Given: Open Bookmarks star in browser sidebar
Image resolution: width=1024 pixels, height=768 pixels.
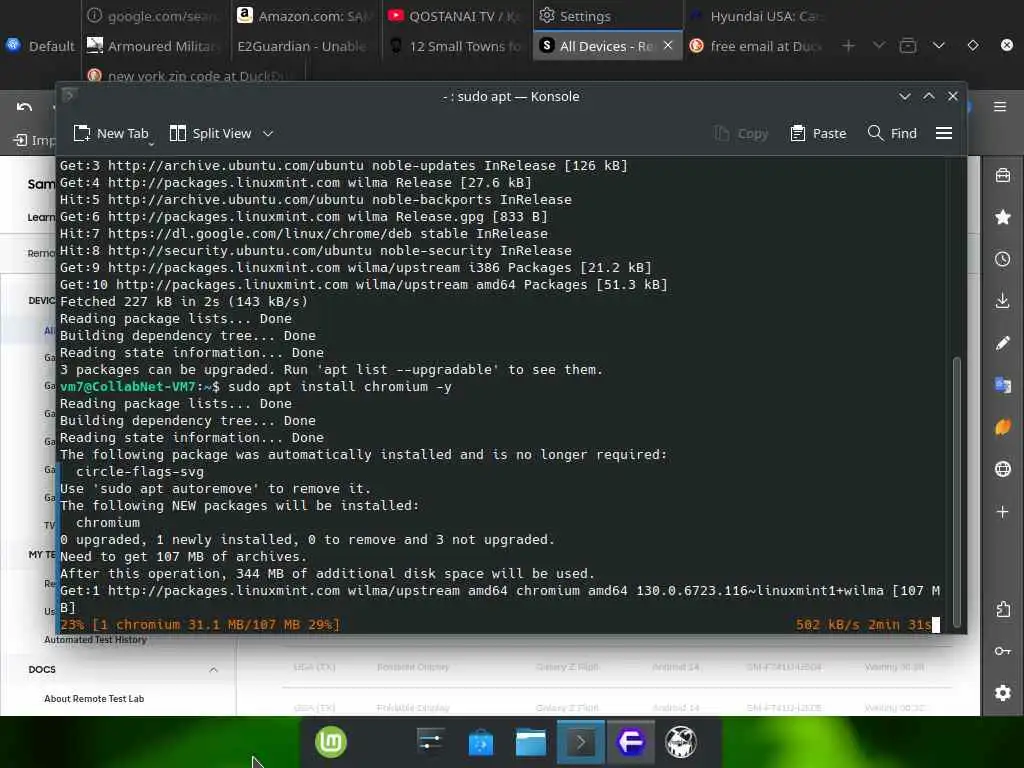Looking at the screenshot, I should tap(1003, 217).
